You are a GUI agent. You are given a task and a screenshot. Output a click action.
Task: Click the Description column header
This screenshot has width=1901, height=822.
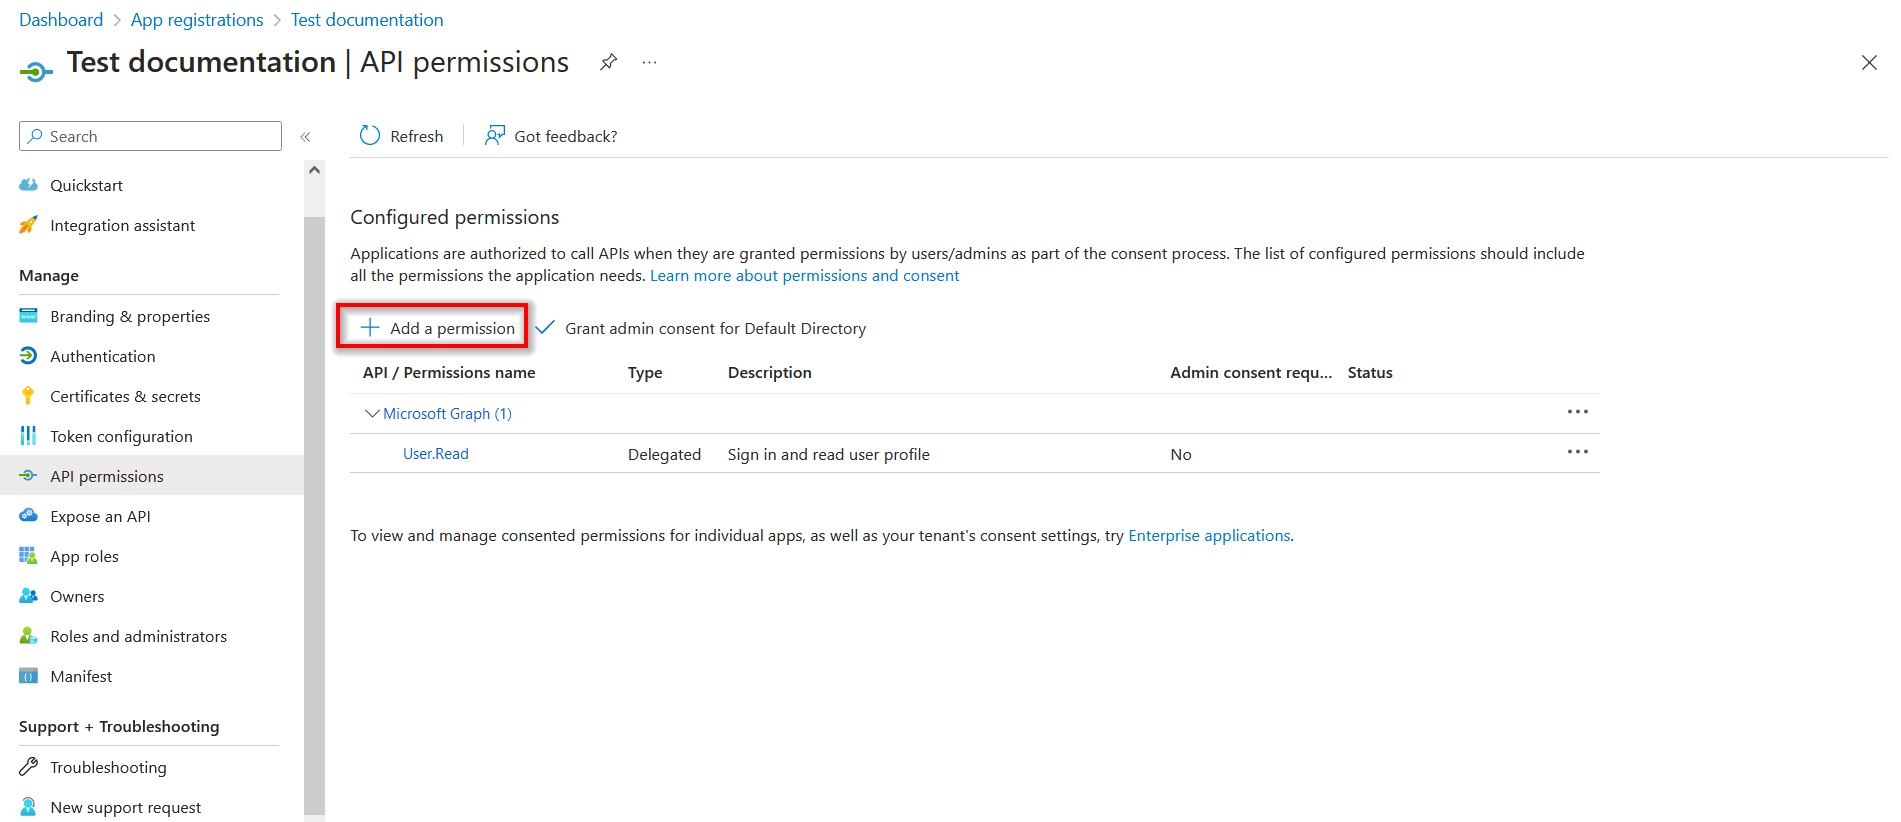(769, 372)
